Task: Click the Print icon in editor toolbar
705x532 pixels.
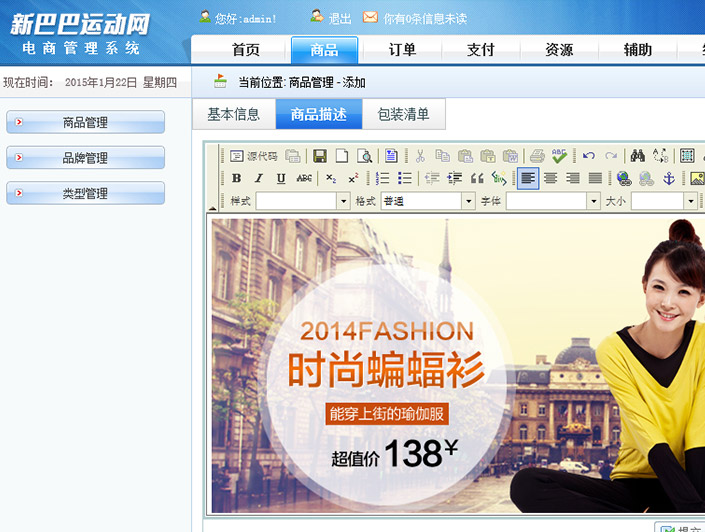Action: click(537, 156)
